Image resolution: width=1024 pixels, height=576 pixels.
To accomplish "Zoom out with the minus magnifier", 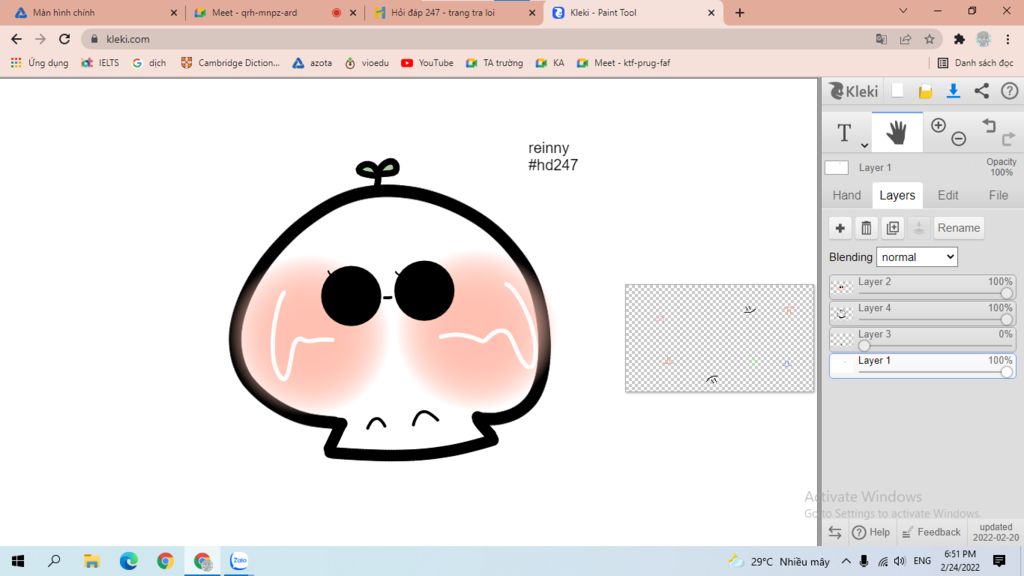I will click(x=958, y=138).
